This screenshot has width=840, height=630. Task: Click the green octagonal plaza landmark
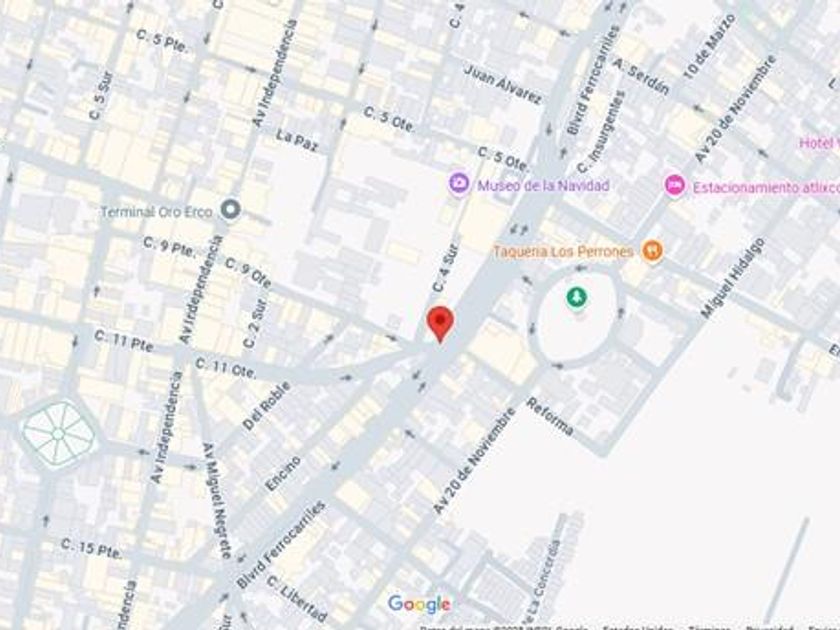(59, 433)
